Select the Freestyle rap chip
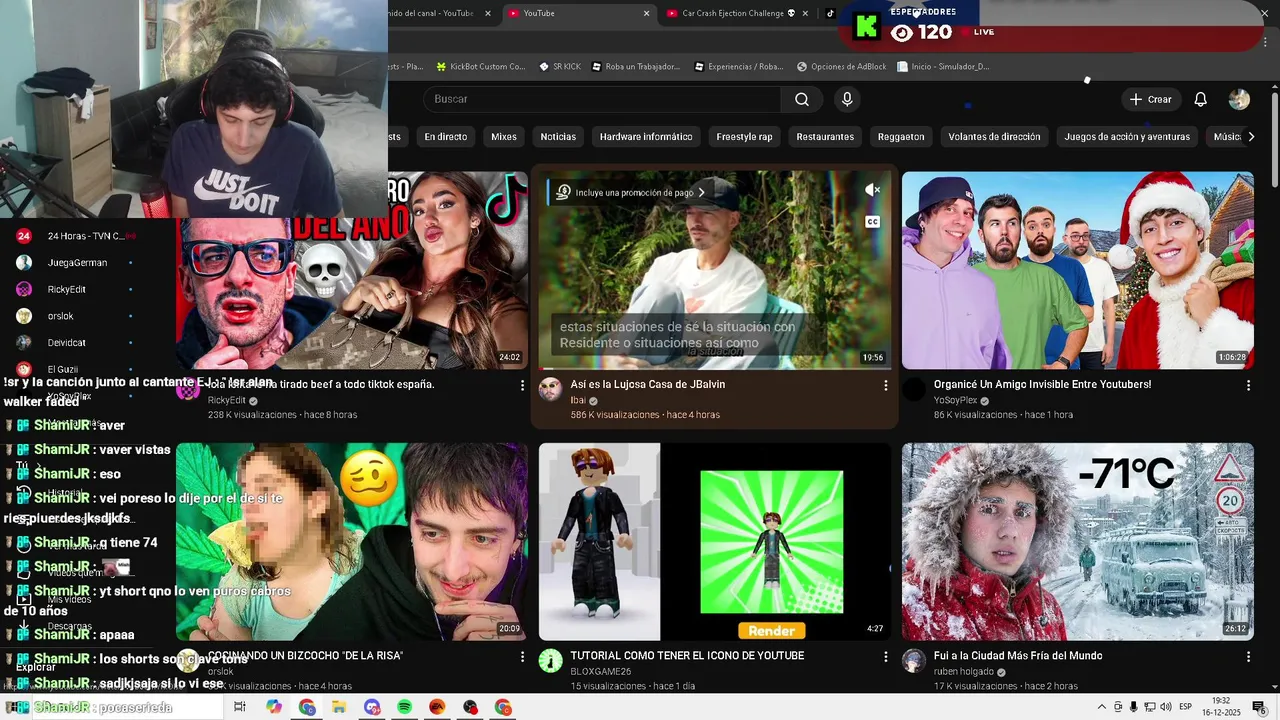 [744, 137]
